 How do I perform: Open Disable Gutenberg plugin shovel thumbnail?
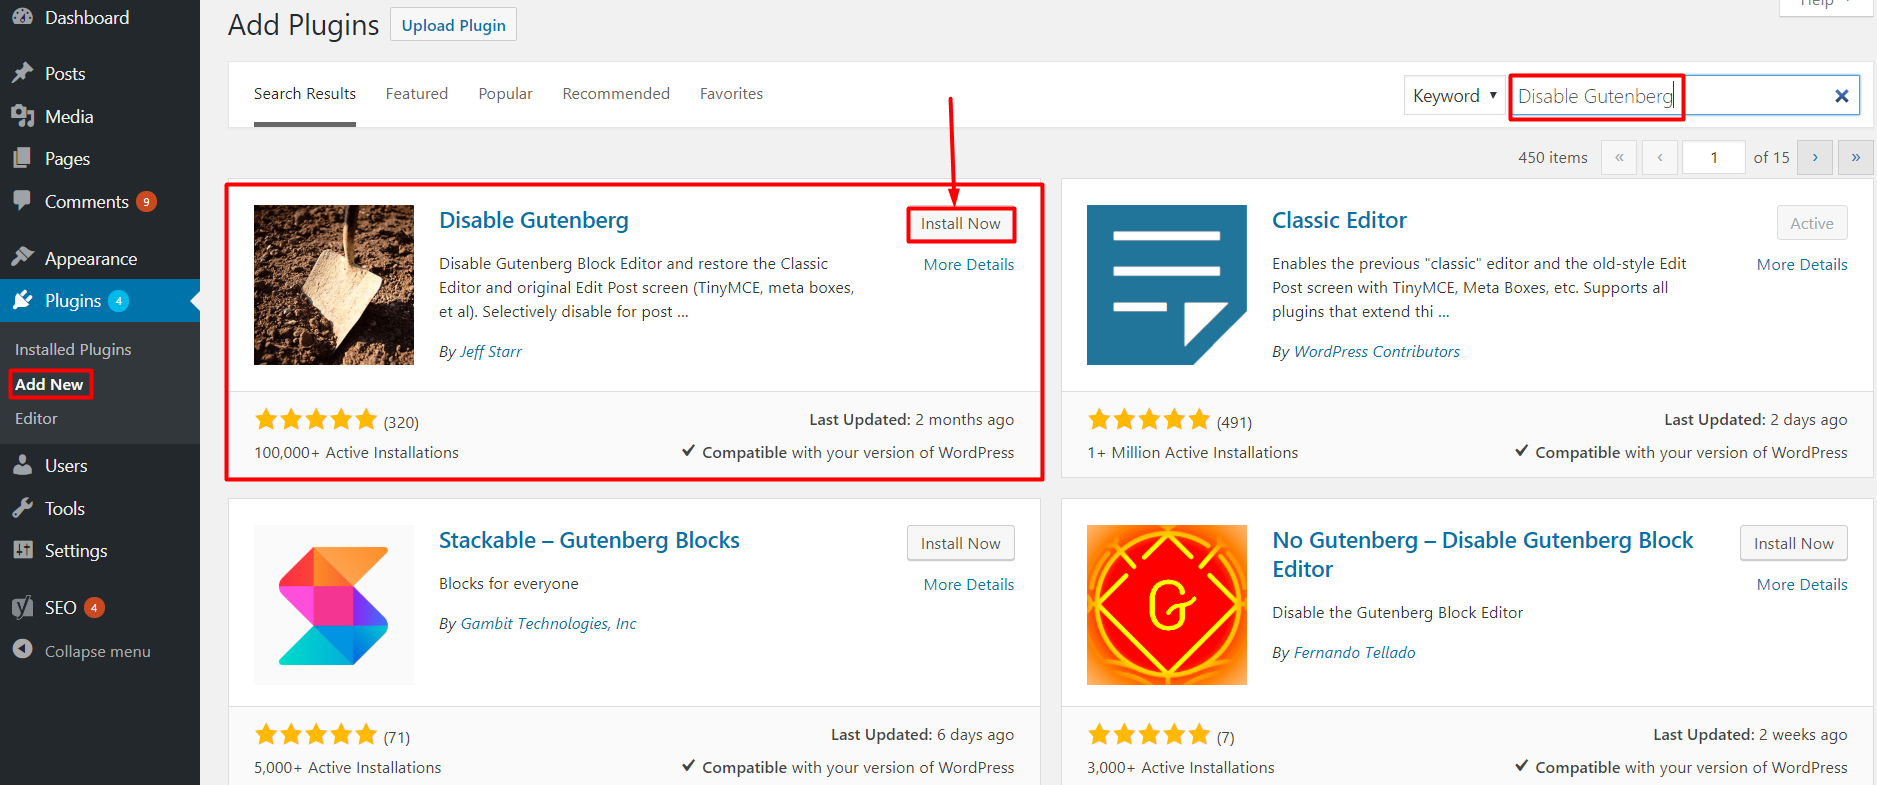tap(334, 285)
